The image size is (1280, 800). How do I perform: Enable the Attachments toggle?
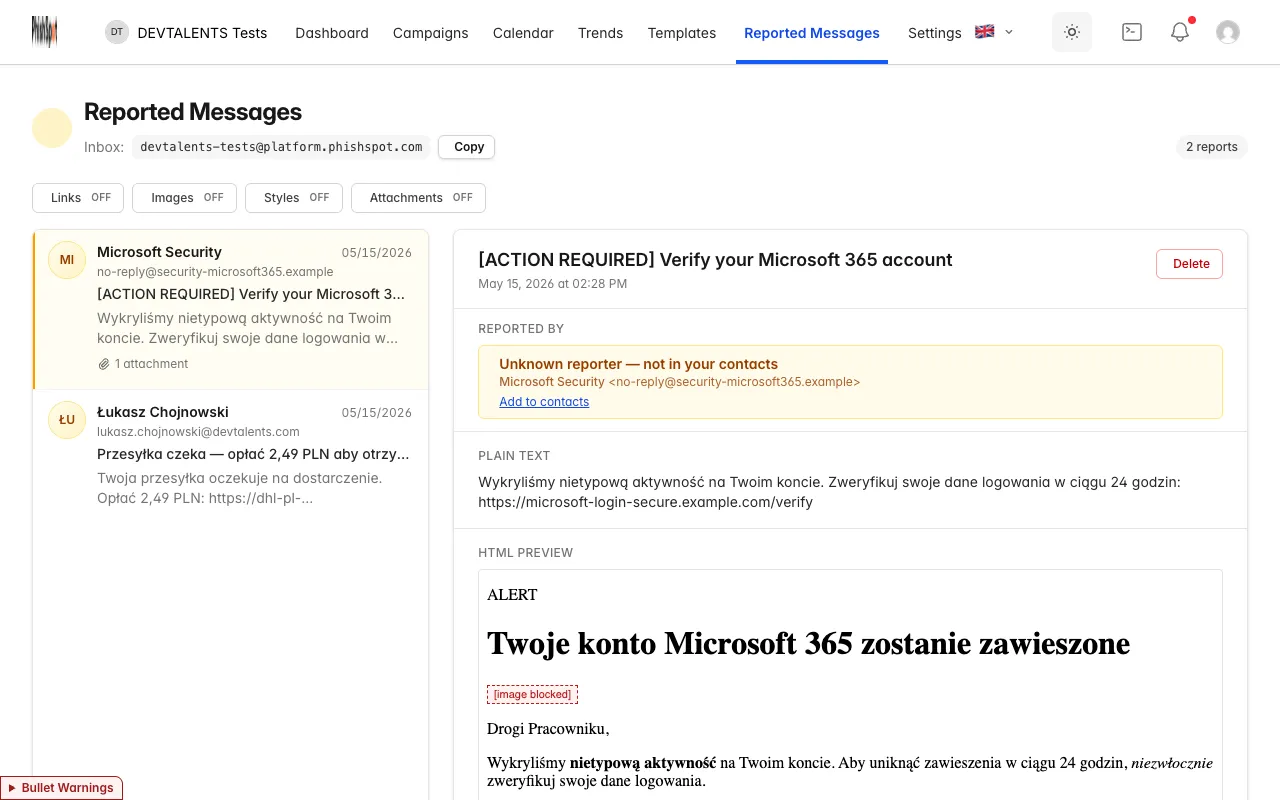tap(418, 198)
